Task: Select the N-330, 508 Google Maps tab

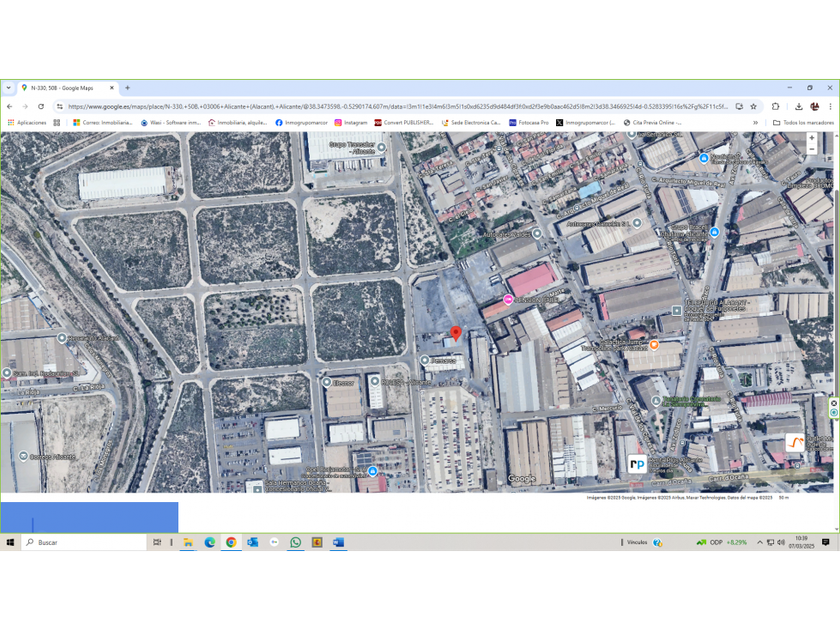Action: (66, 88)
